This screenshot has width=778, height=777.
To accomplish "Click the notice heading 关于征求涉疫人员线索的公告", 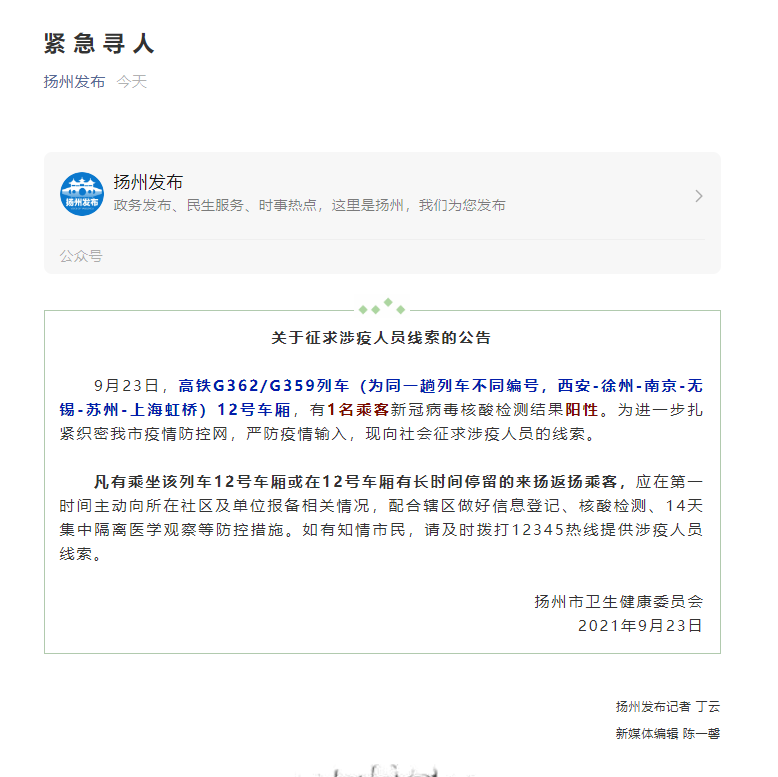I will (381, 338).
